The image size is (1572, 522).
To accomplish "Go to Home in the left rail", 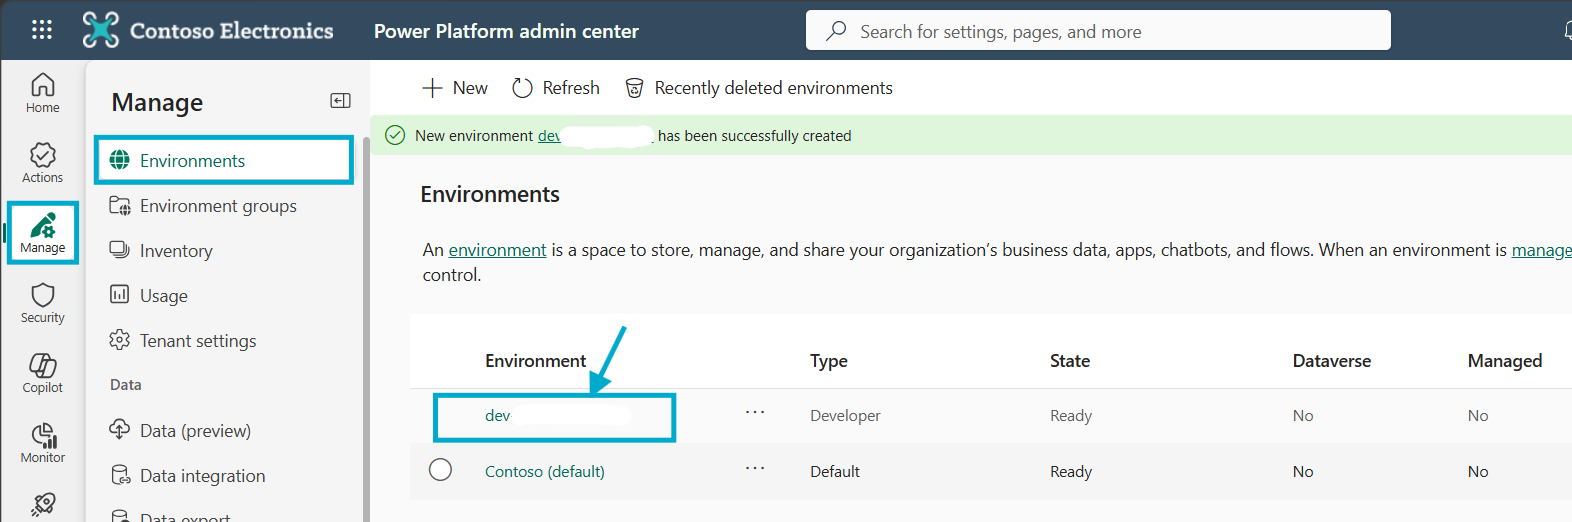I will 42,93.
